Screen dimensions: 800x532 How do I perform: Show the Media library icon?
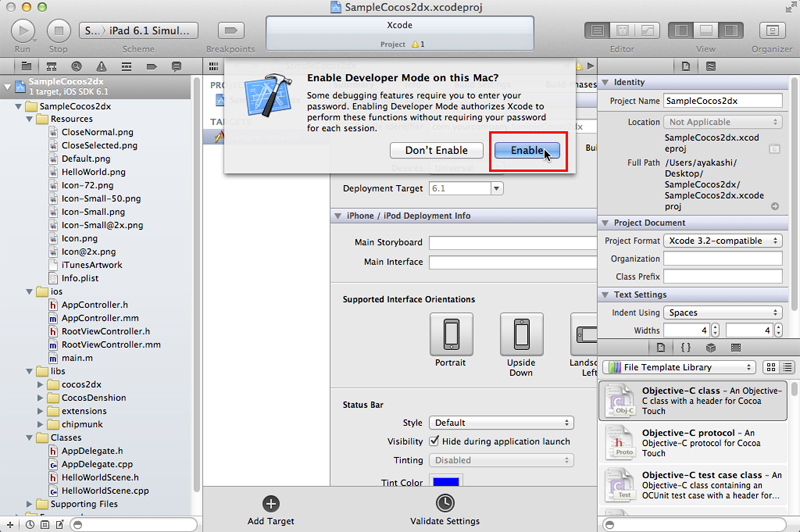tap(736, 347)
